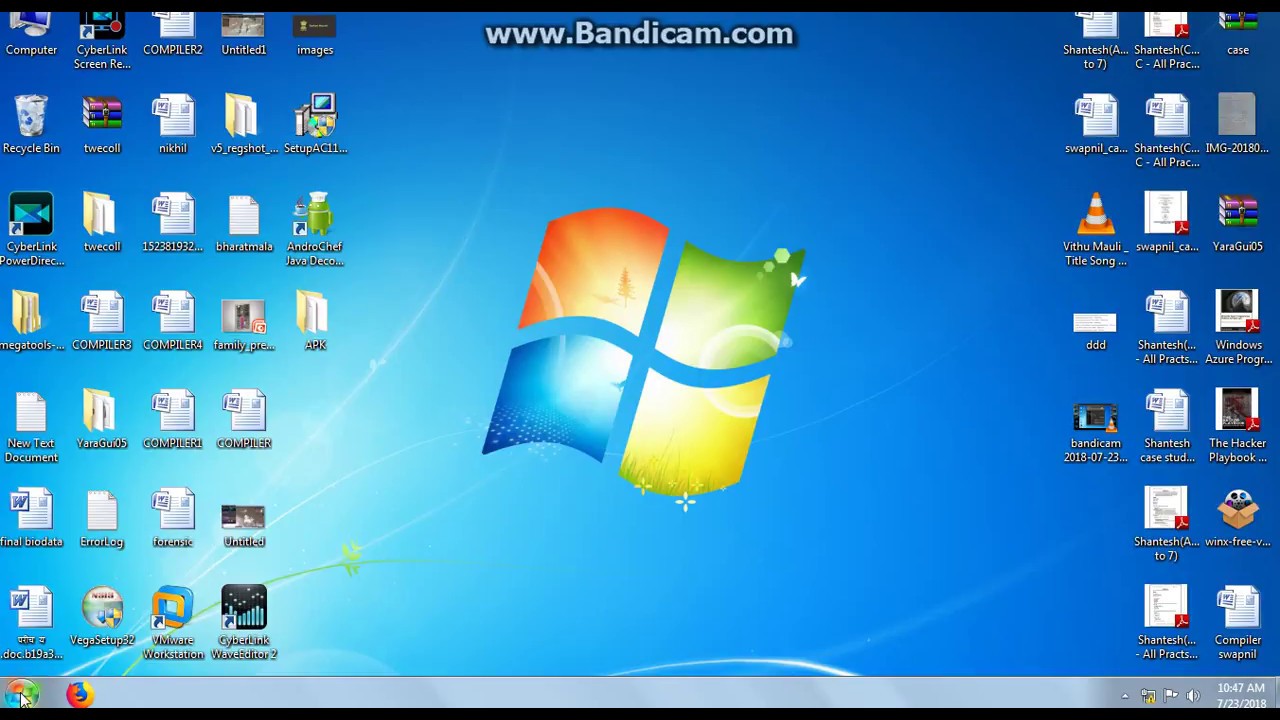This screenshot has height=720, width=1280.
Task: Select the v5_regshot folder icon
Action: [x=244, y=124]
